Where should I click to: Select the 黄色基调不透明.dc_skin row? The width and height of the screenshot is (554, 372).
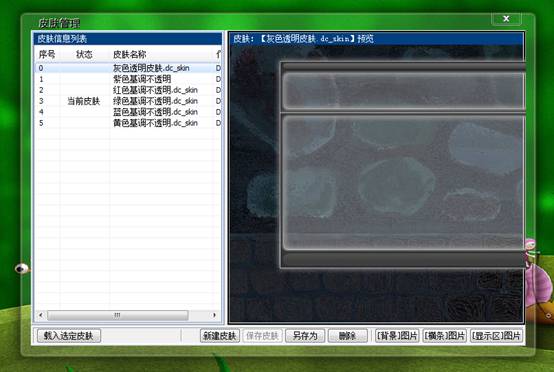128,123
